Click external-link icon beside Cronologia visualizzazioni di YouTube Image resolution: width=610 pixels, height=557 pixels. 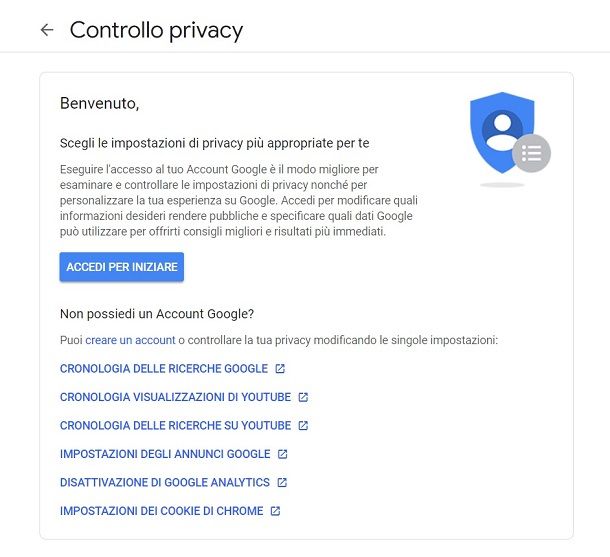coord(303,397)
